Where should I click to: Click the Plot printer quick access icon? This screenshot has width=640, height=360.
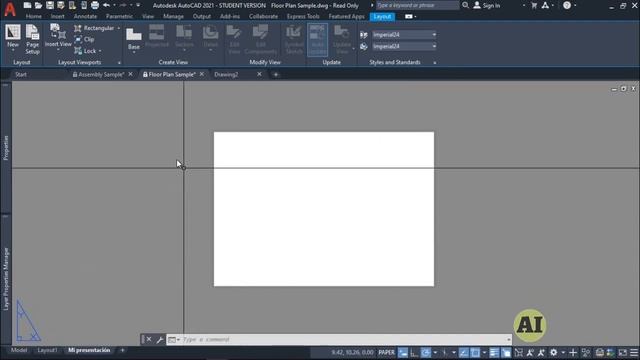tap(95, 5)
